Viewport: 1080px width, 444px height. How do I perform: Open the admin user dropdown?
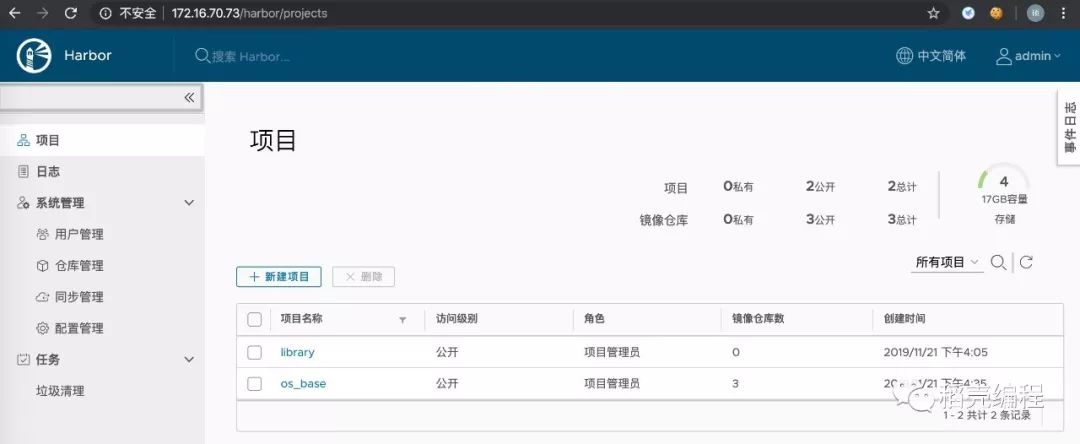click(x=1028, y=56)
